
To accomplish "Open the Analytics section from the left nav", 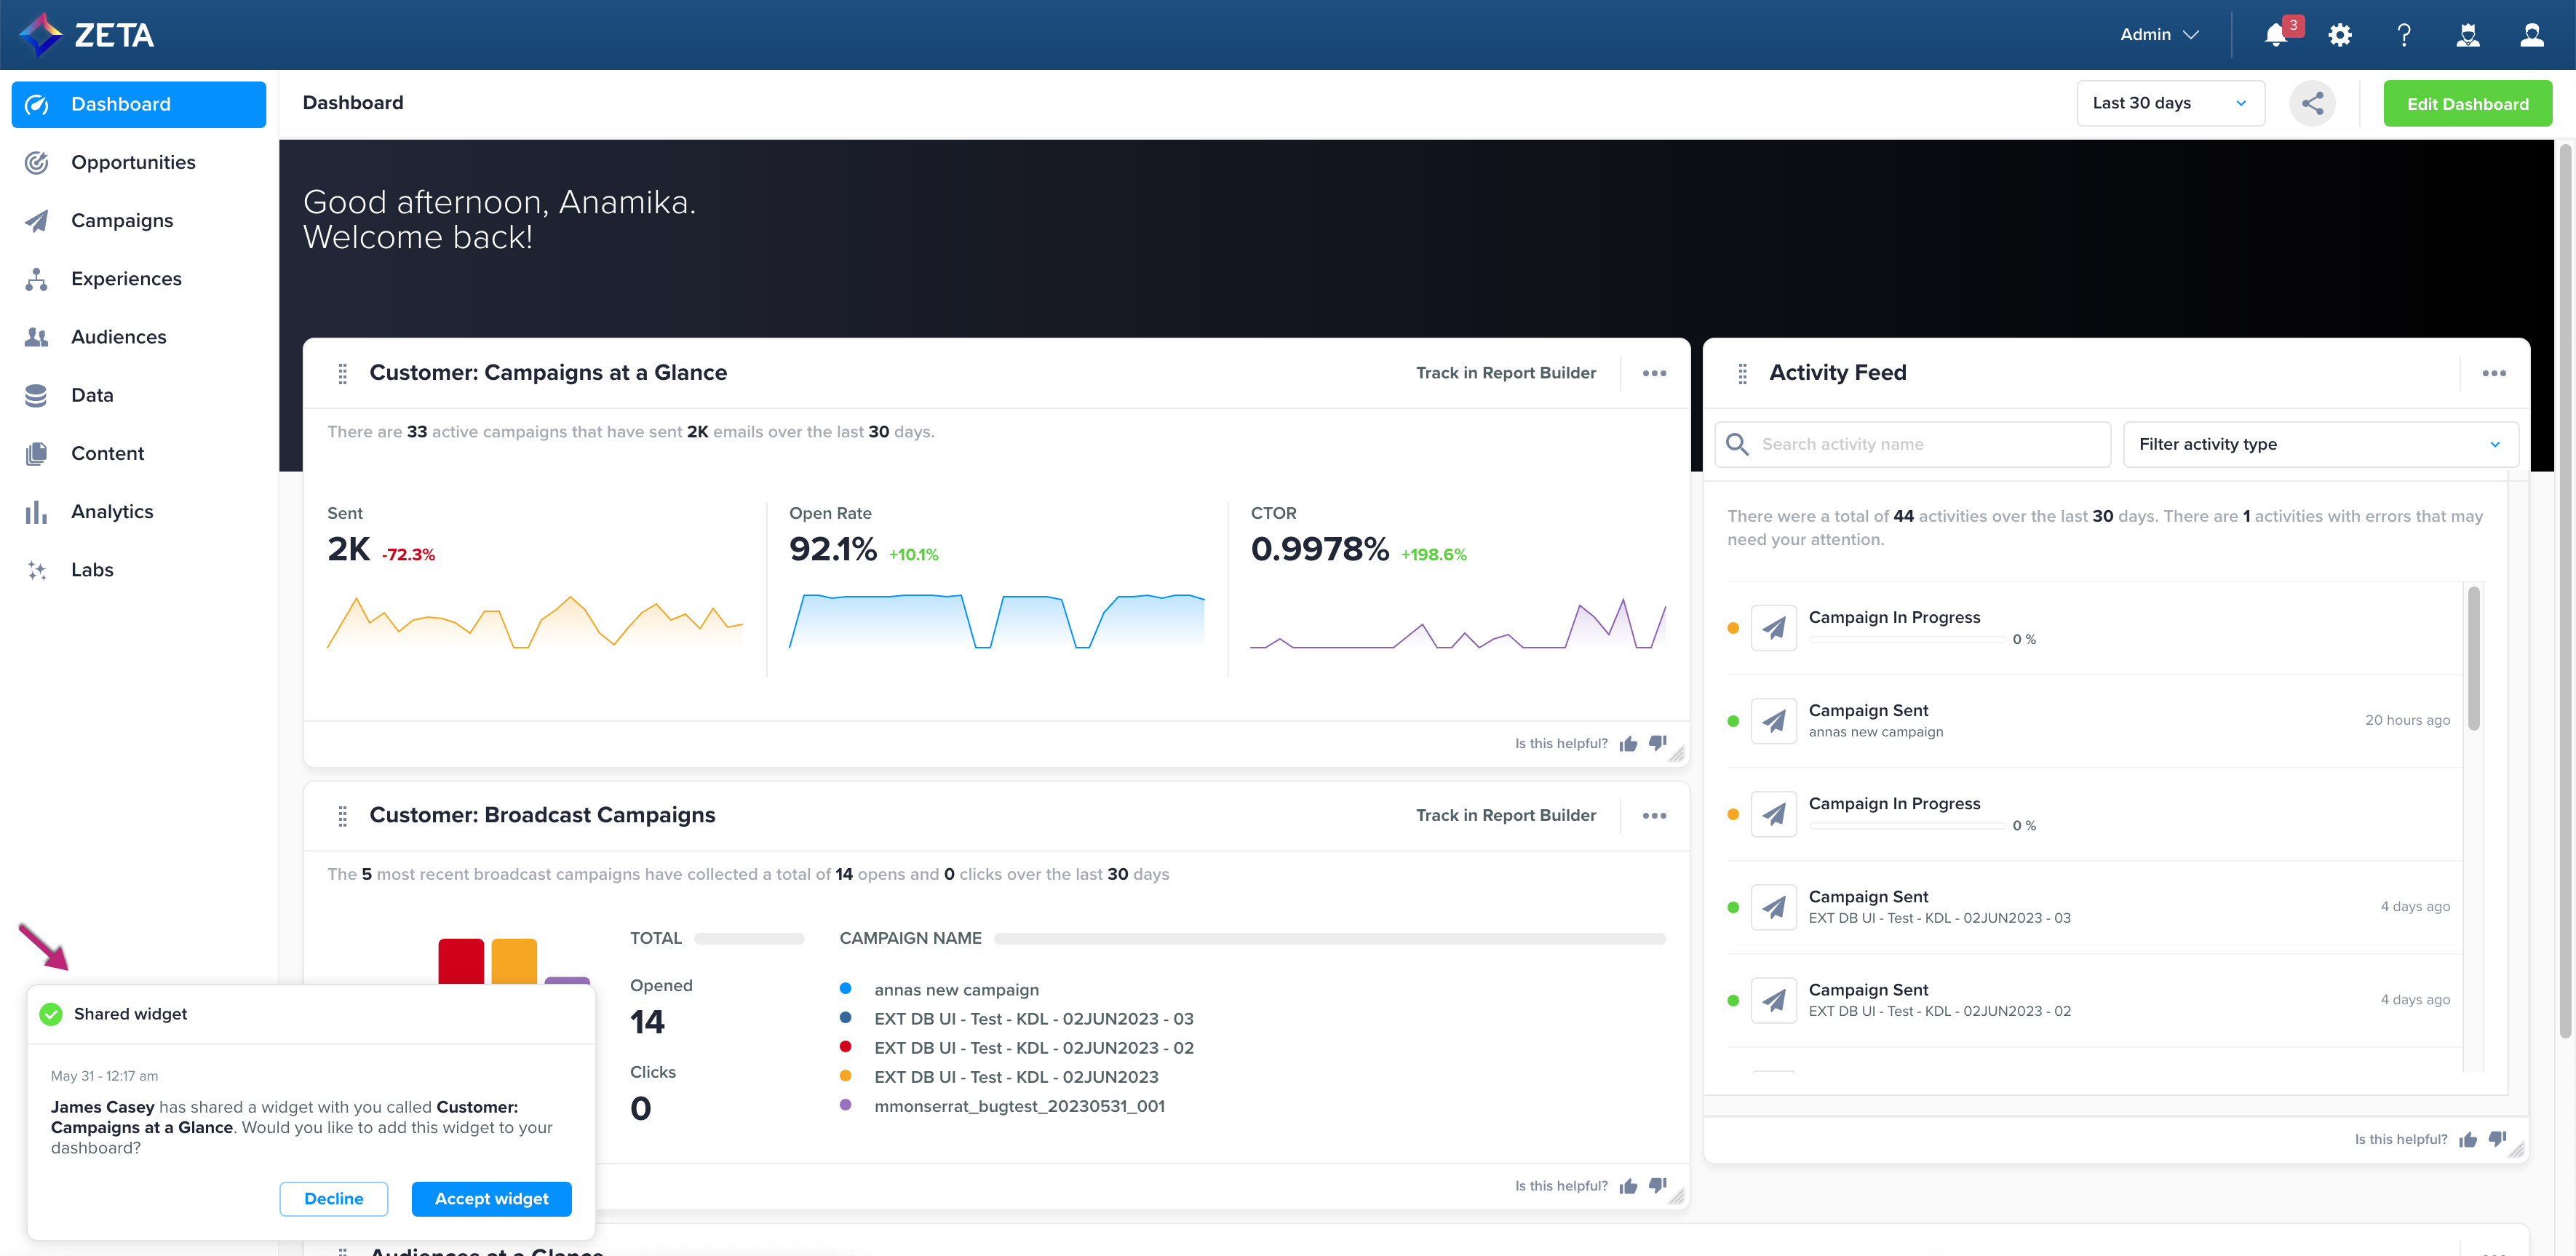I will [x=111, y=511].
